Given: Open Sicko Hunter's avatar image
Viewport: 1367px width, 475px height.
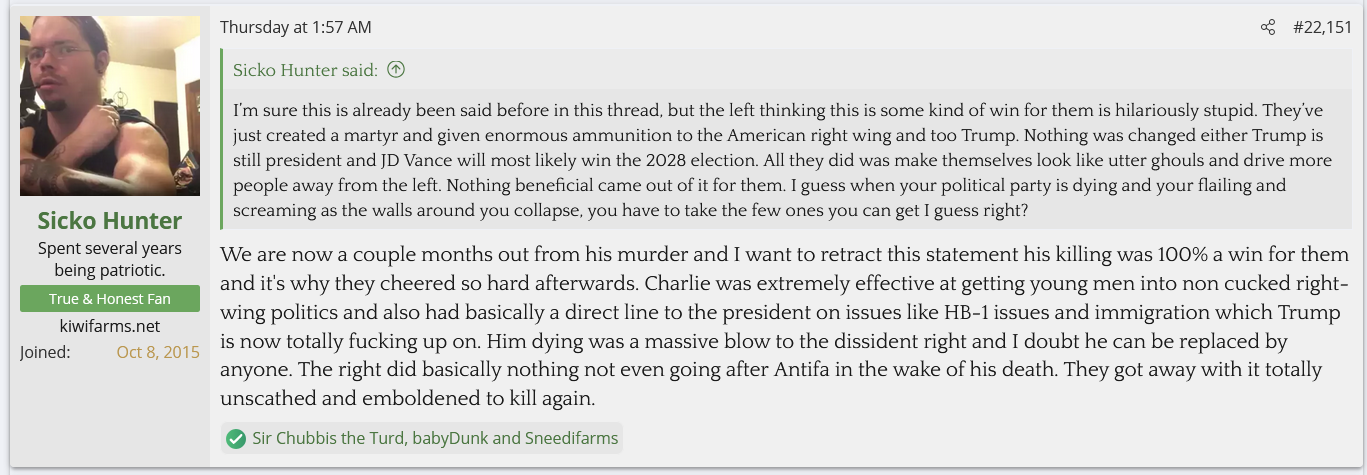Looking at the screenshot, I should pos(110,106).
